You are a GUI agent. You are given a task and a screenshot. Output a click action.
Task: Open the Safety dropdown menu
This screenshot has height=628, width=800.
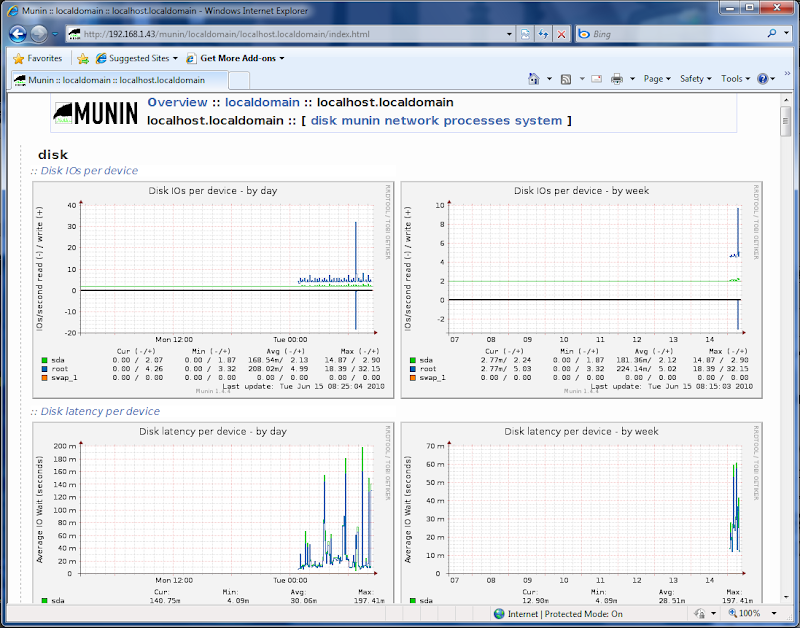(x=695, y=79)
